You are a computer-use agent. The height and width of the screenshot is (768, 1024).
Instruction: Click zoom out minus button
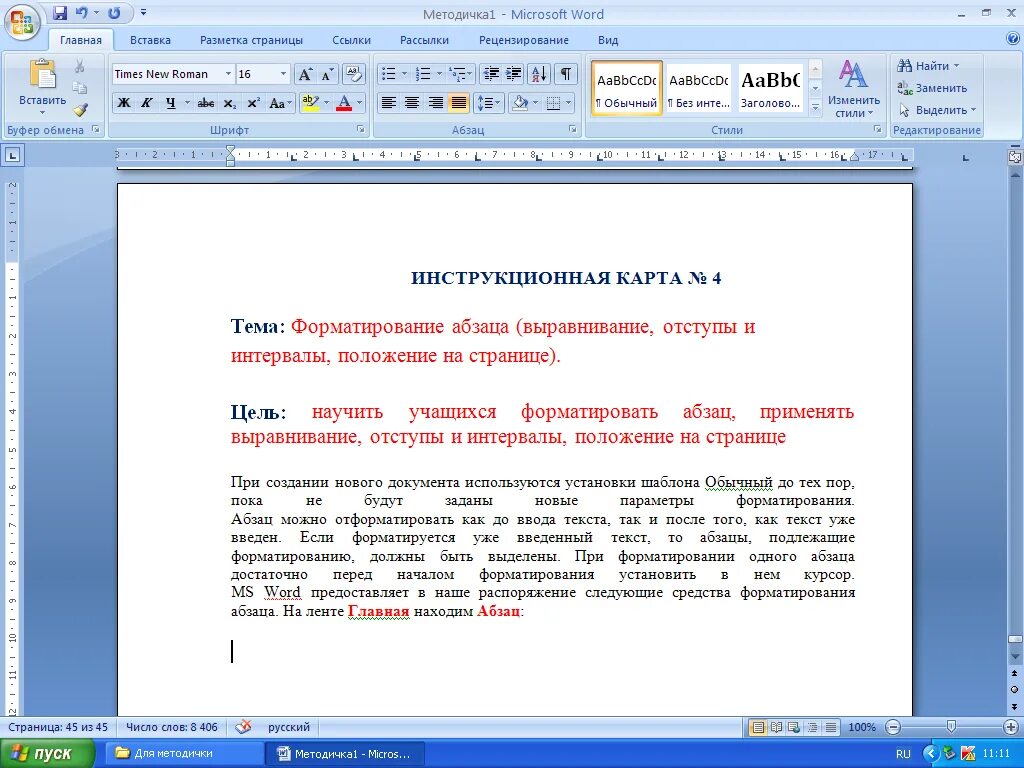click(x=893, y=727)
